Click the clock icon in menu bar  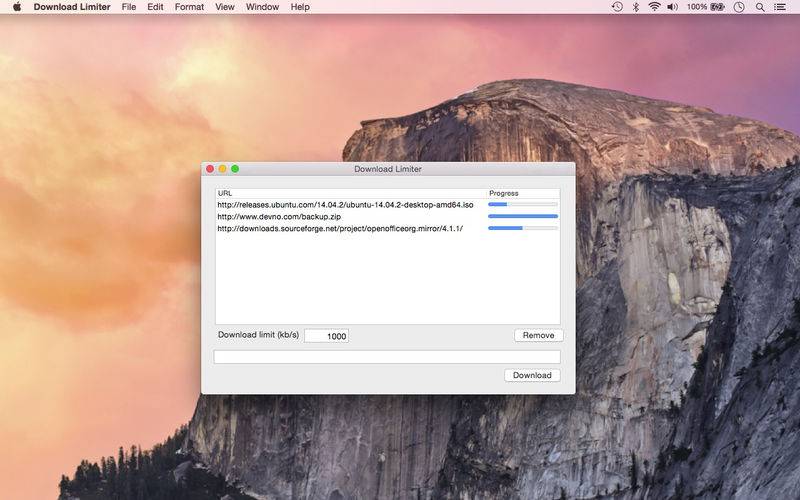click(x=739, y=7)
